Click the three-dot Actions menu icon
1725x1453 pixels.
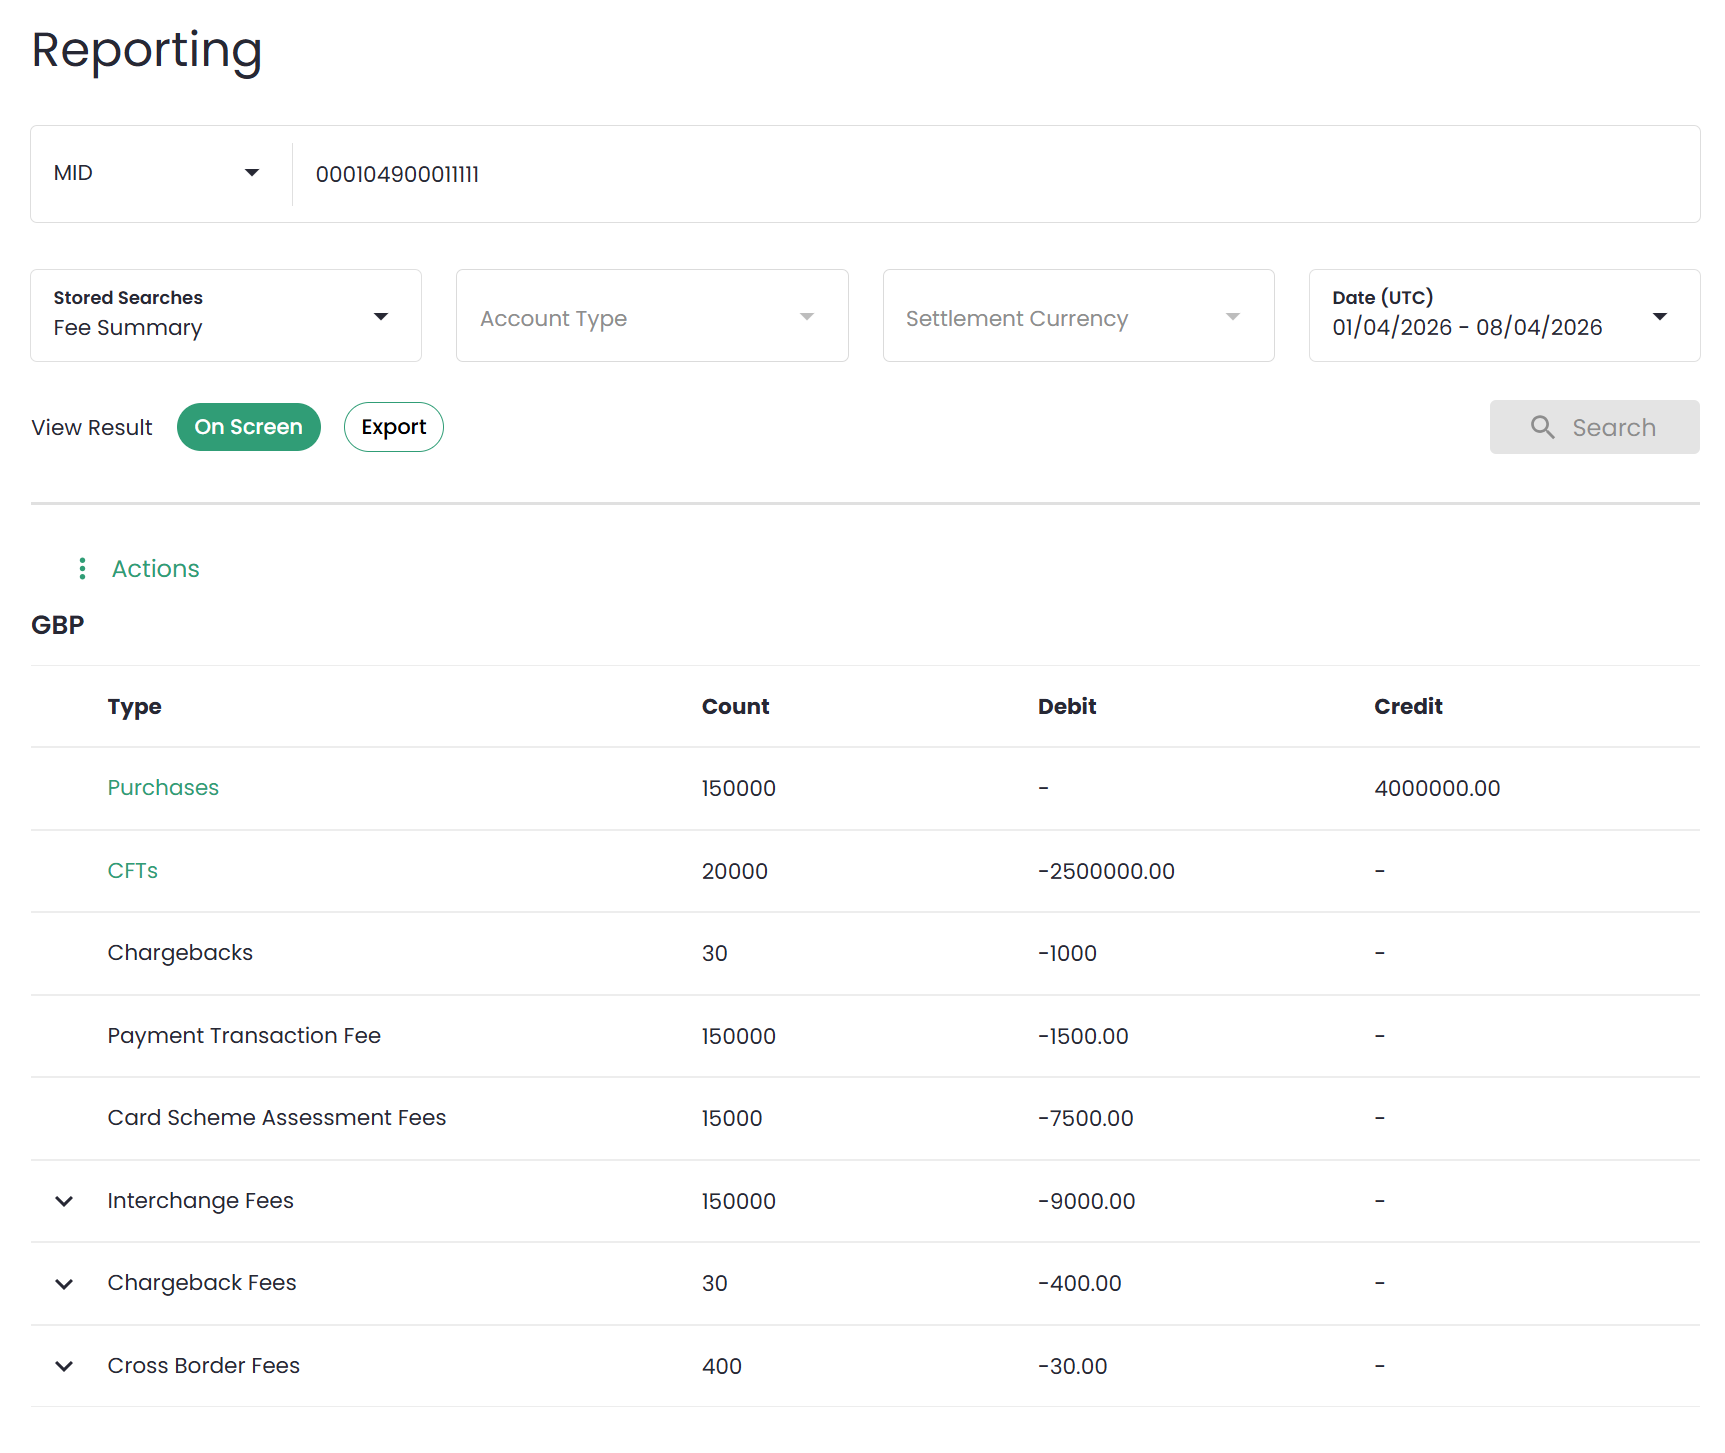[82, 569]
